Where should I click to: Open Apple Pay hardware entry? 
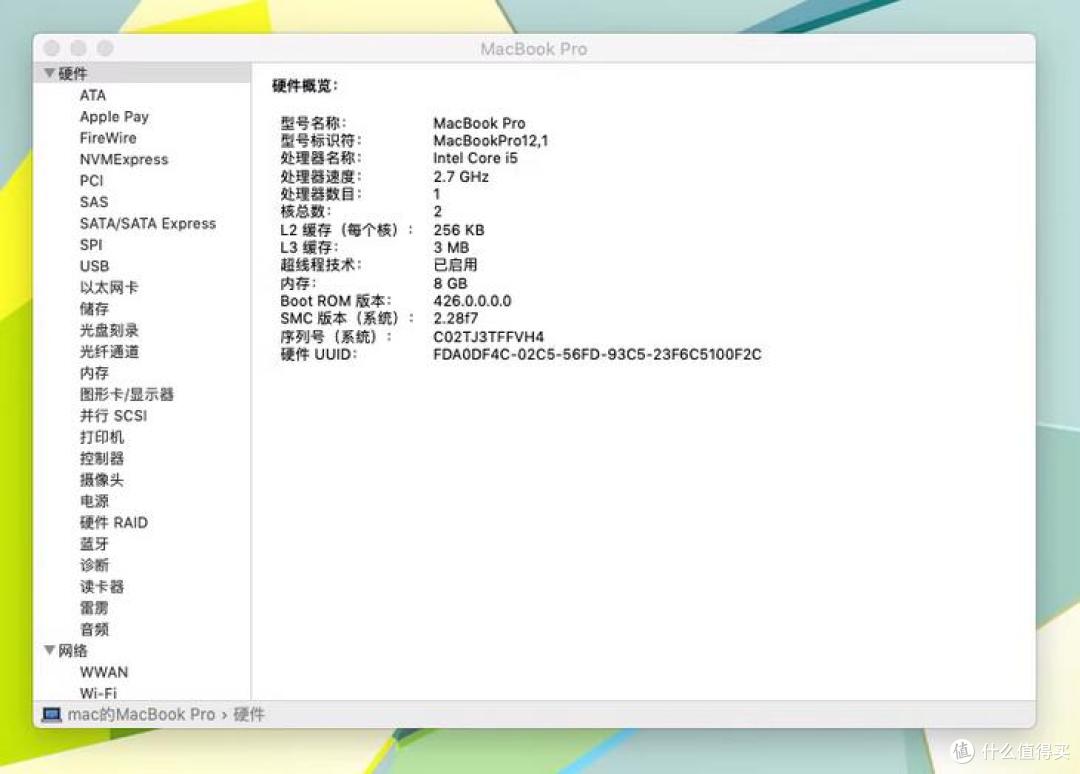point(114,116)
